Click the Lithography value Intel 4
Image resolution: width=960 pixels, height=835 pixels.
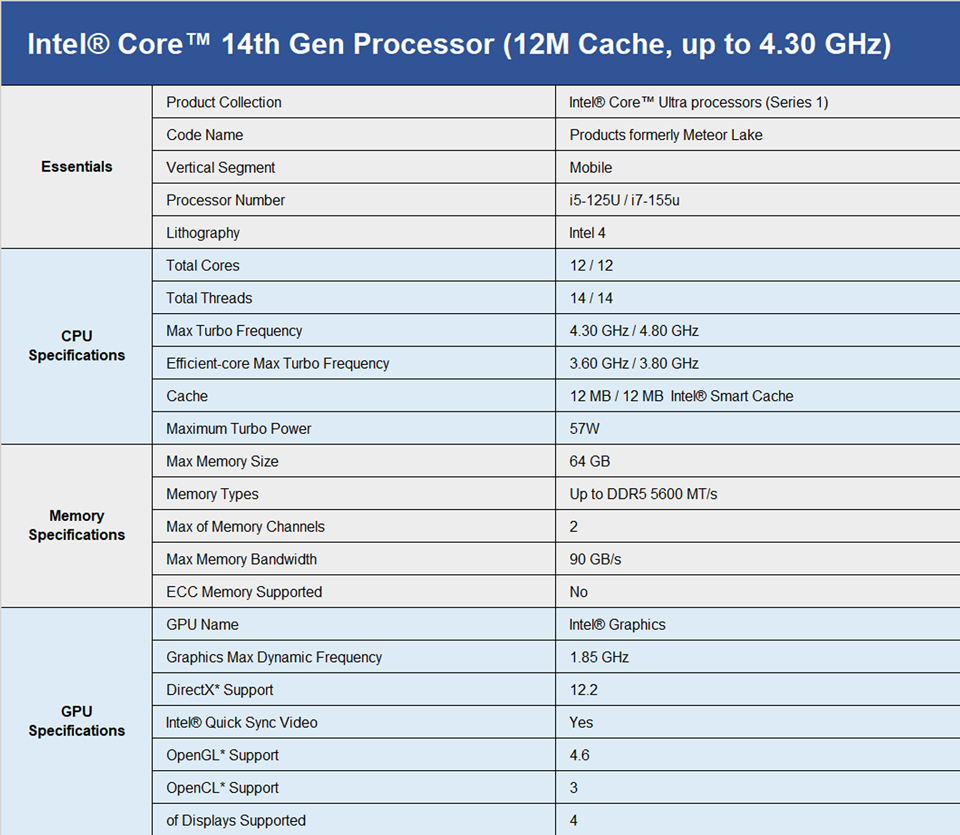(x=587, y=233)
